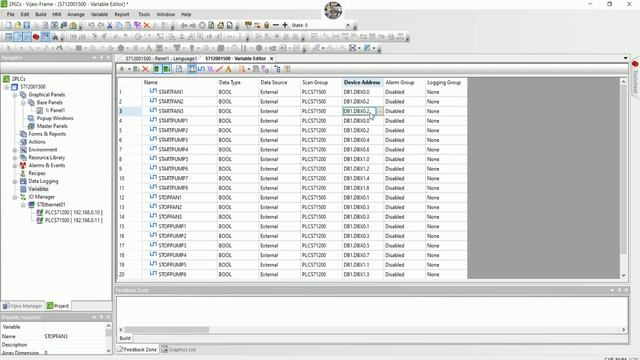Click the Feedback Zone horizontal scrollbar thumb
The height and width of the screenshot is (360, 640).
[x=167, y=329]
